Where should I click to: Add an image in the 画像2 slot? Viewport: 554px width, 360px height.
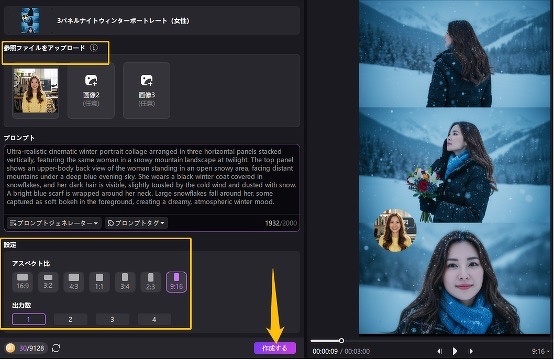click(x=91, y=90)
